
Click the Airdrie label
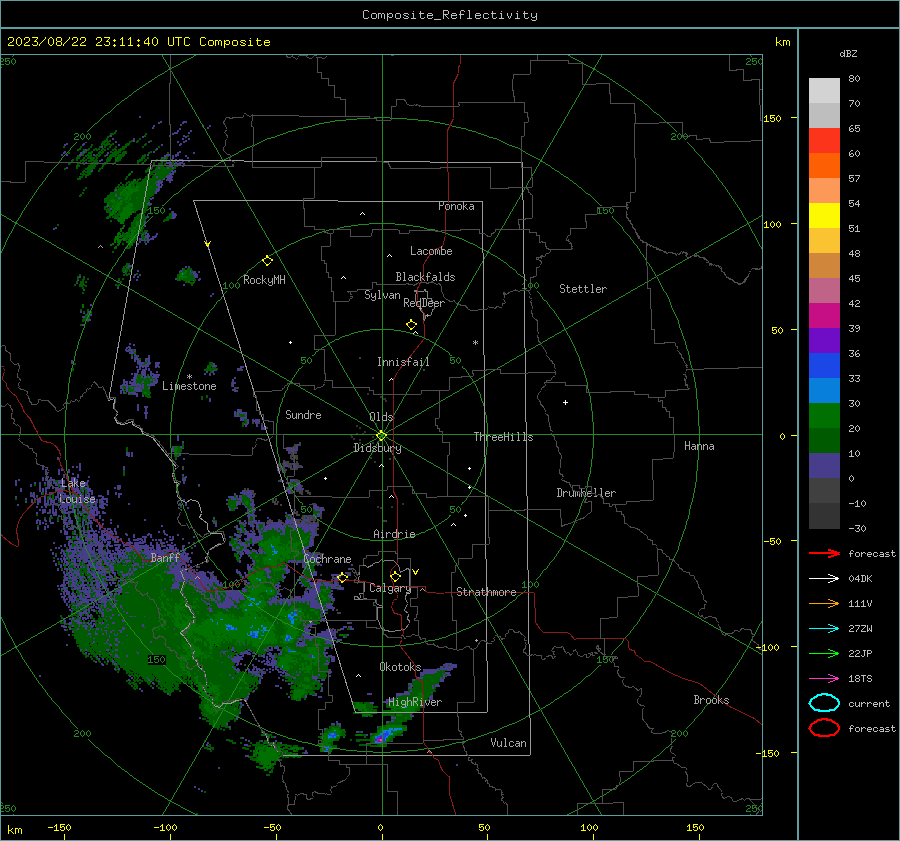click(394, 534)
